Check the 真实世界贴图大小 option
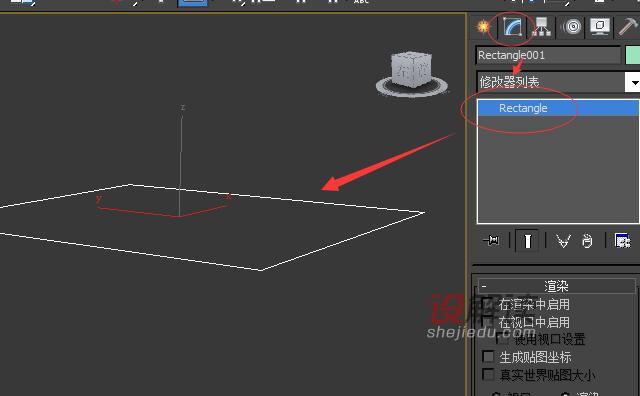640x396 pixels. click(488, 374)
